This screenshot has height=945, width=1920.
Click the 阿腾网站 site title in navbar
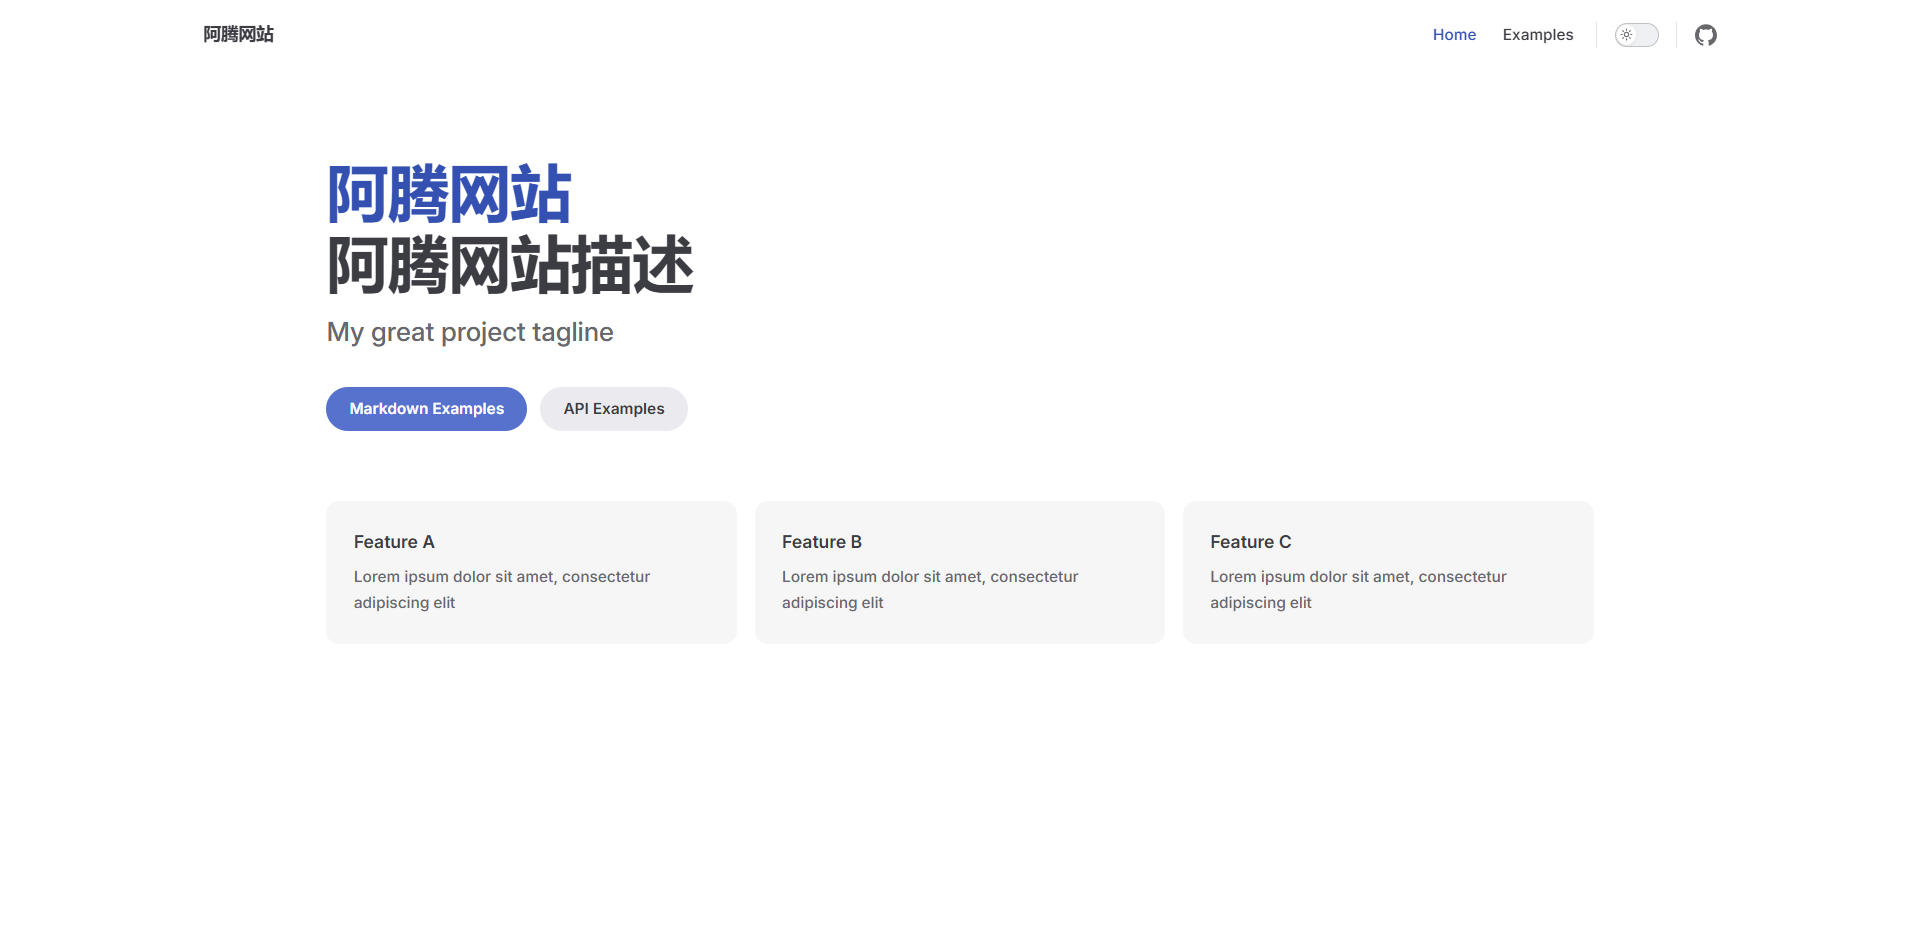[x=239, y=35]
